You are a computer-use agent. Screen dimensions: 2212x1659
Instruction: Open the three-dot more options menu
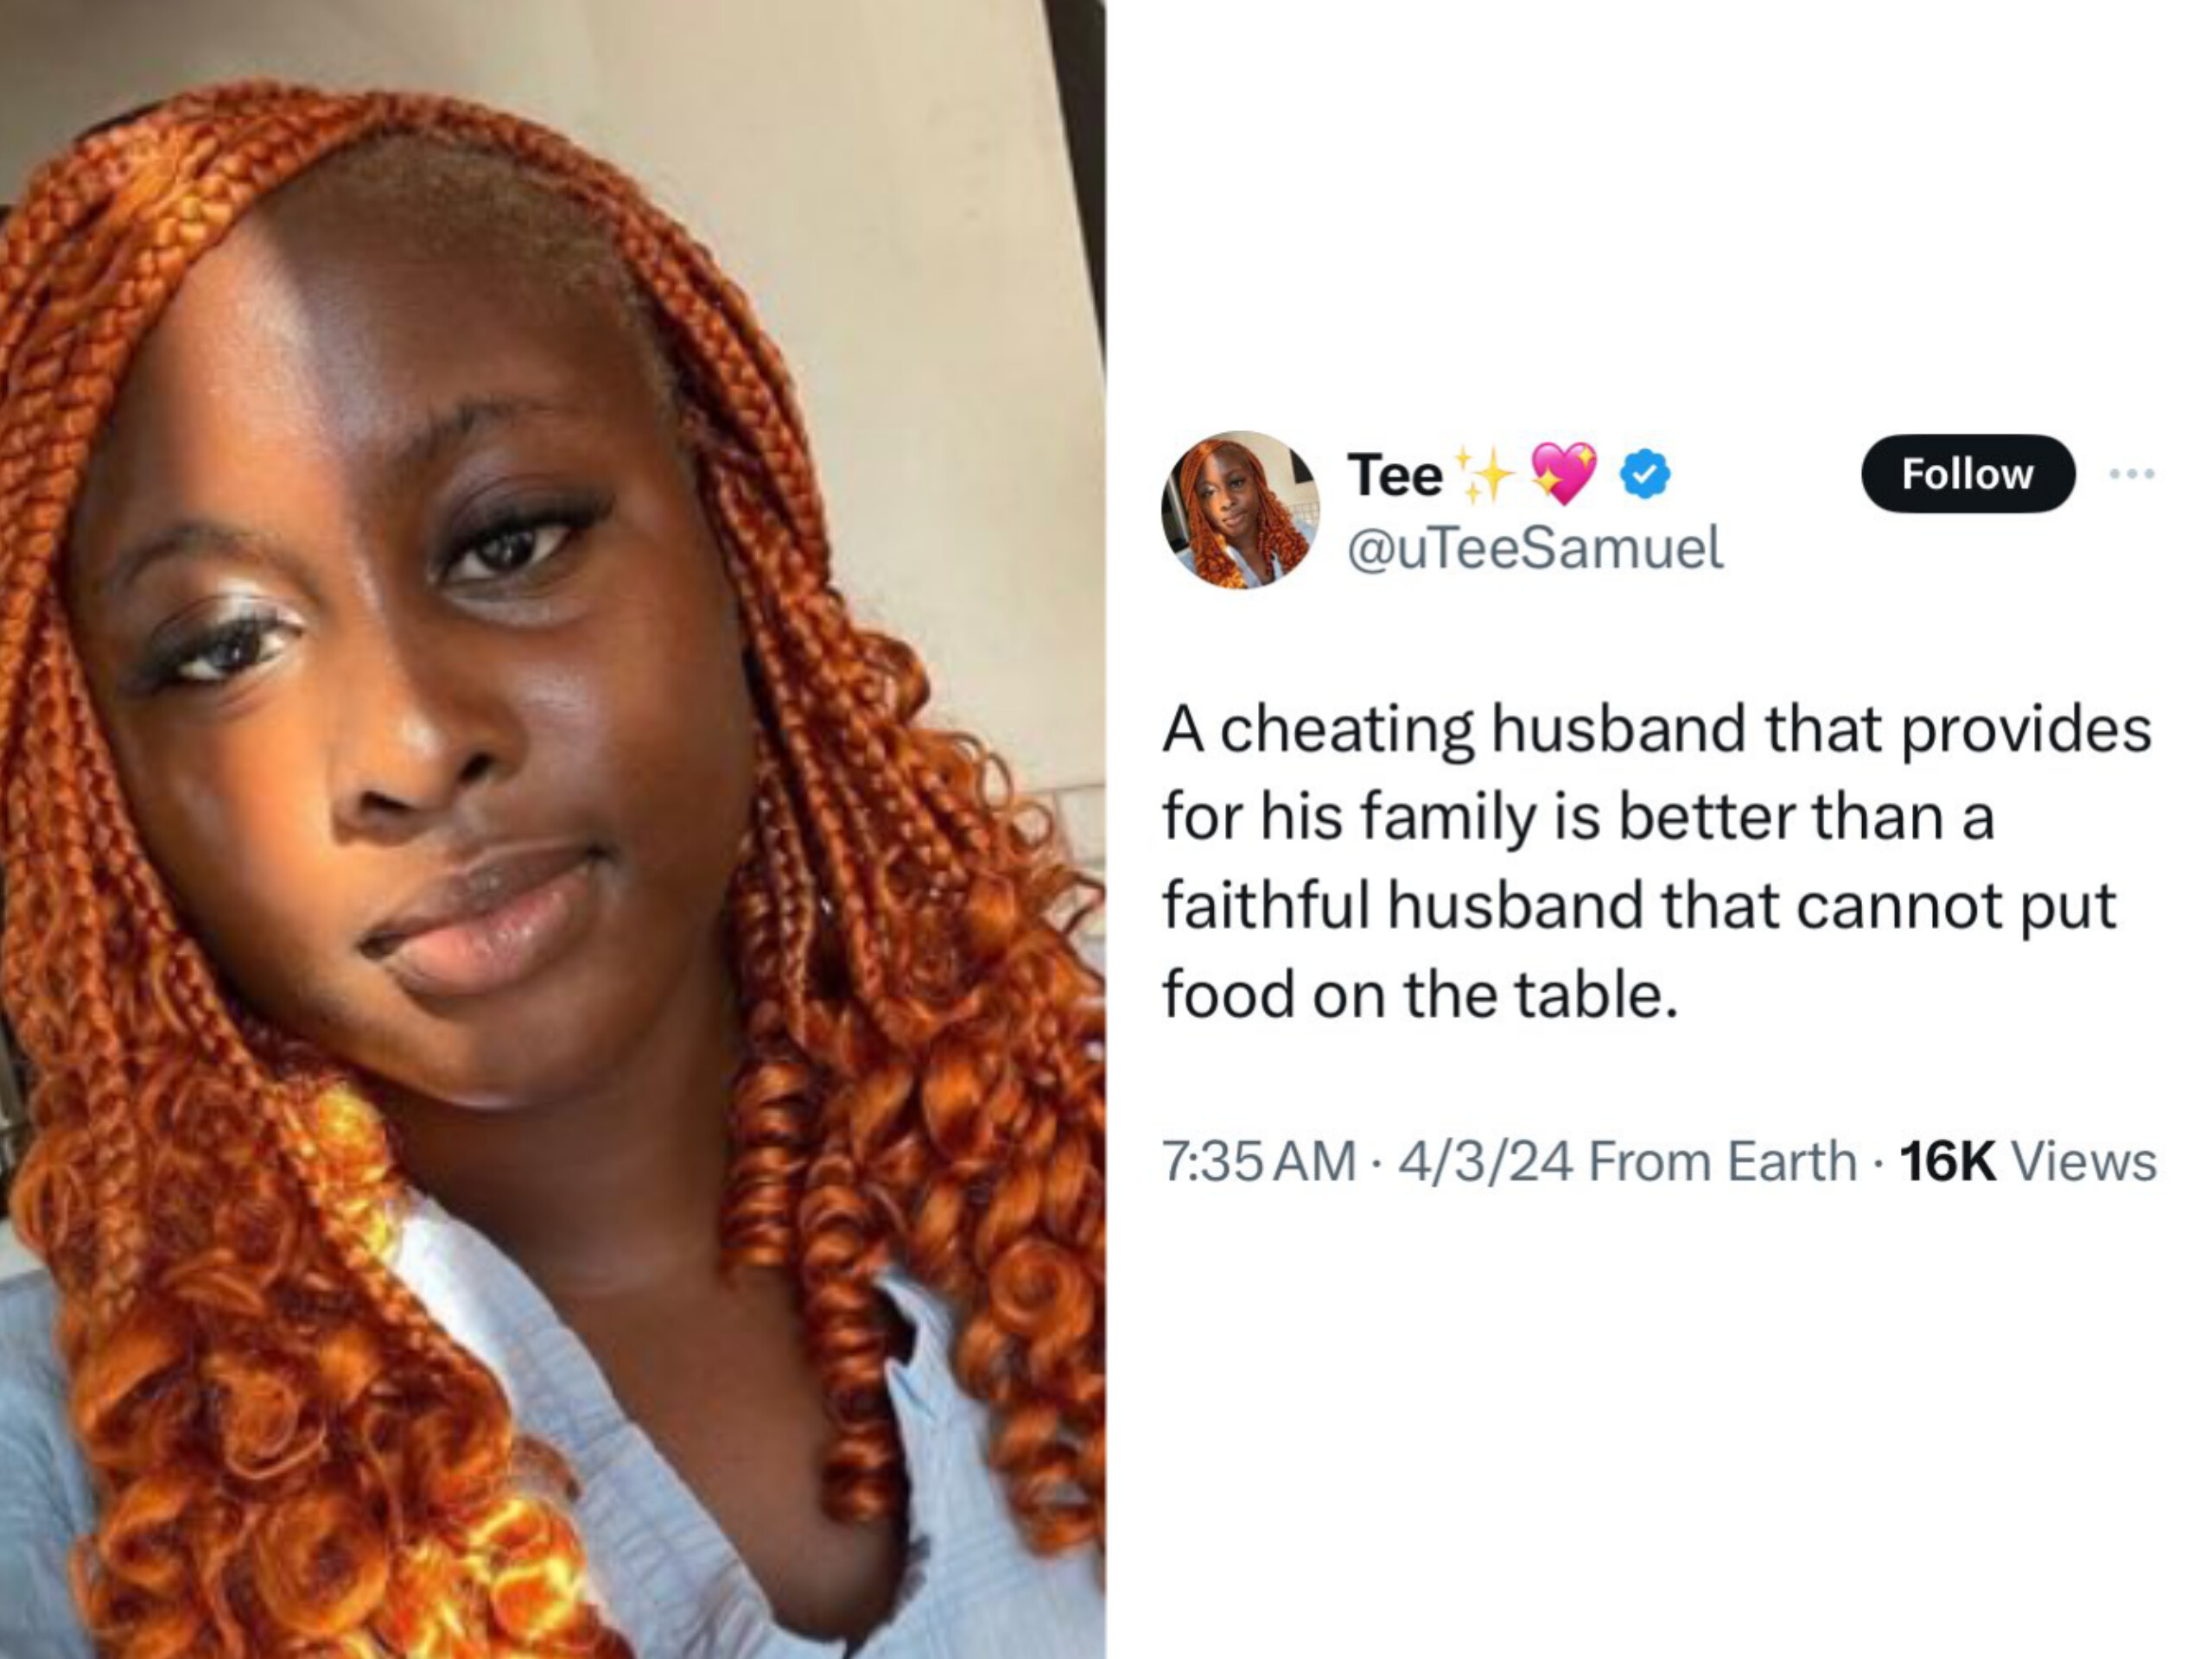2132,474
